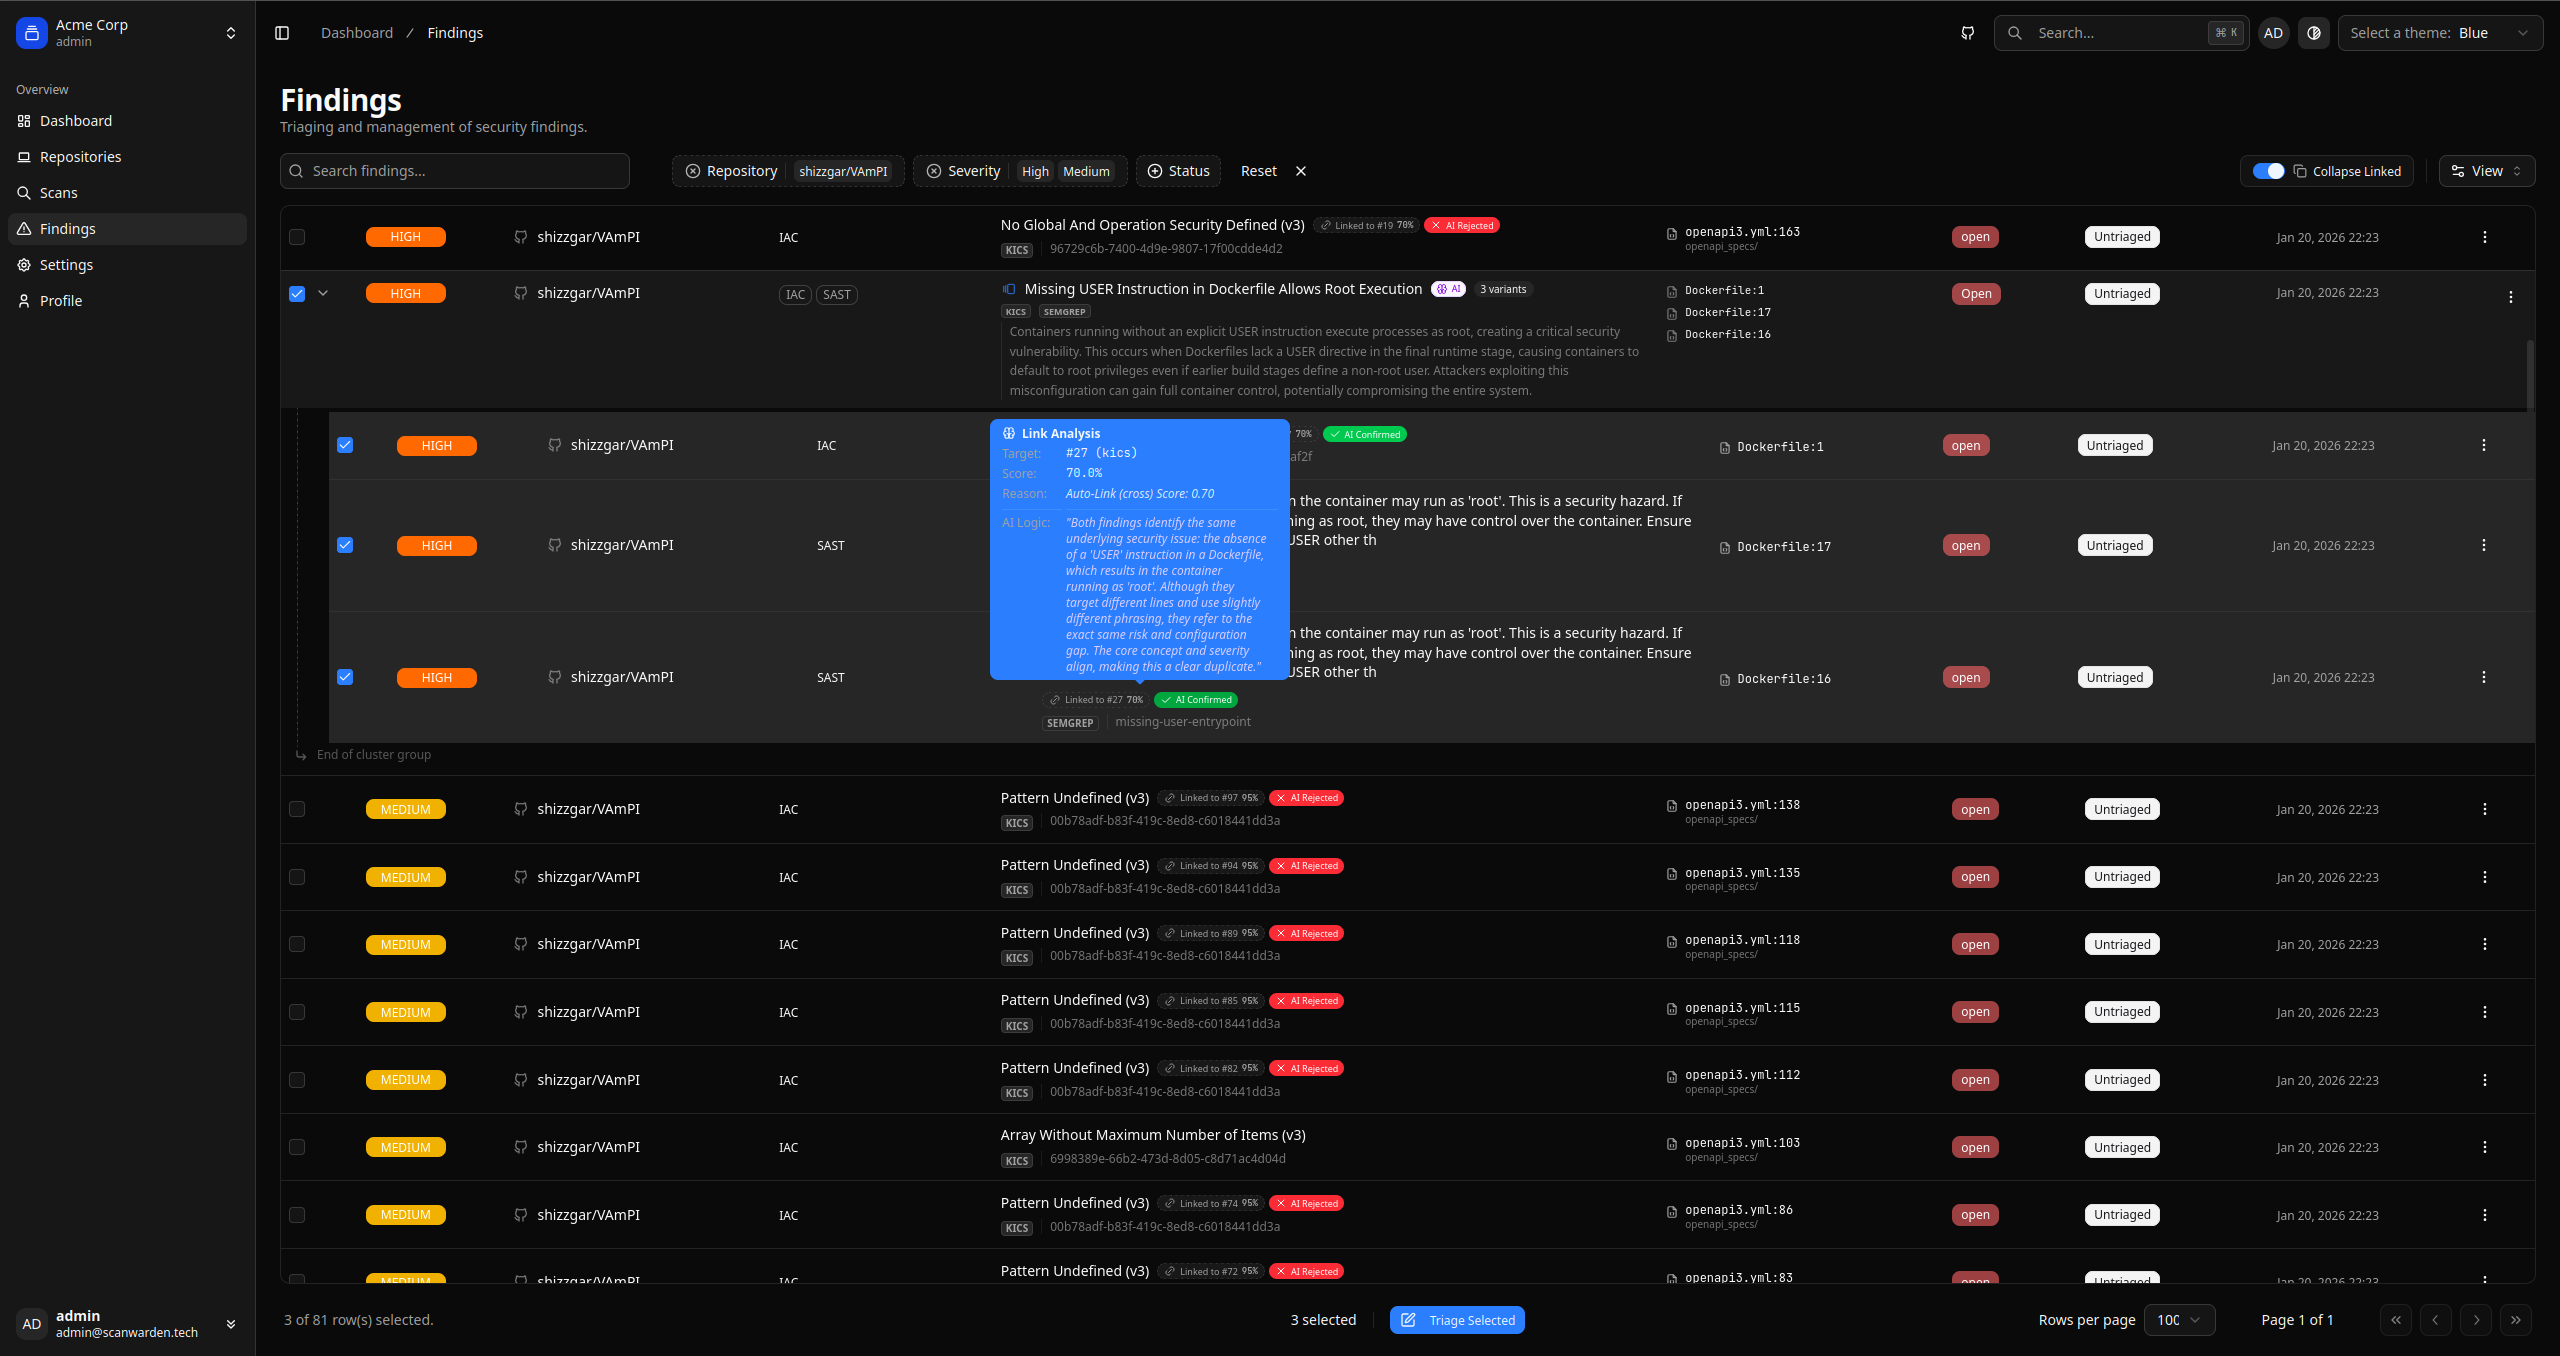The height and width of the screenshot is (1356, 2560).
Task: Remove the Repository filter via x icon
Action: coord(692,171)
